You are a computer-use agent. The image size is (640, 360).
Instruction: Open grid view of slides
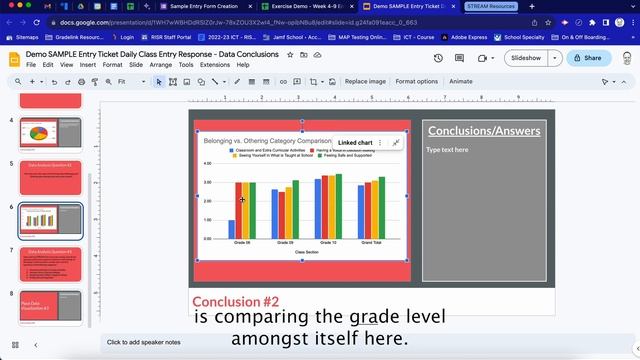click(x=16, y=345)
